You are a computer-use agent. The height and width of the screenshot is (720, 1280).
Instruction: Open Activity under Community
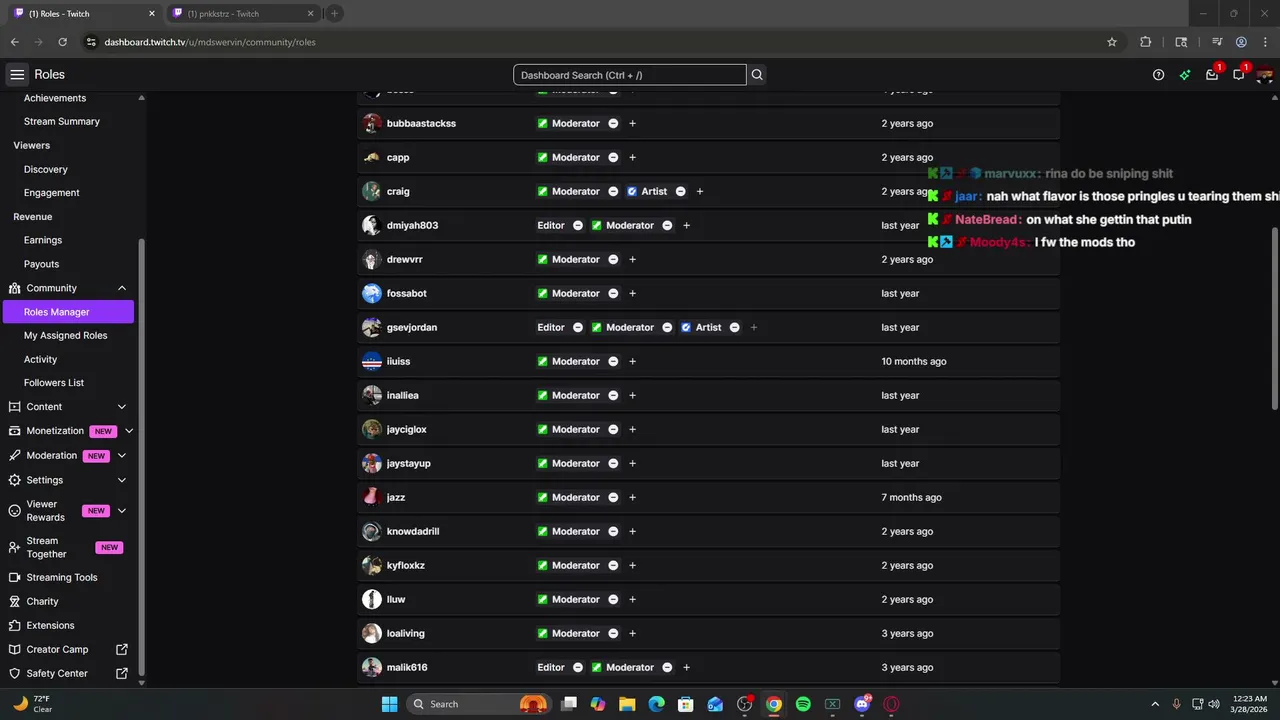coord(40,359)
